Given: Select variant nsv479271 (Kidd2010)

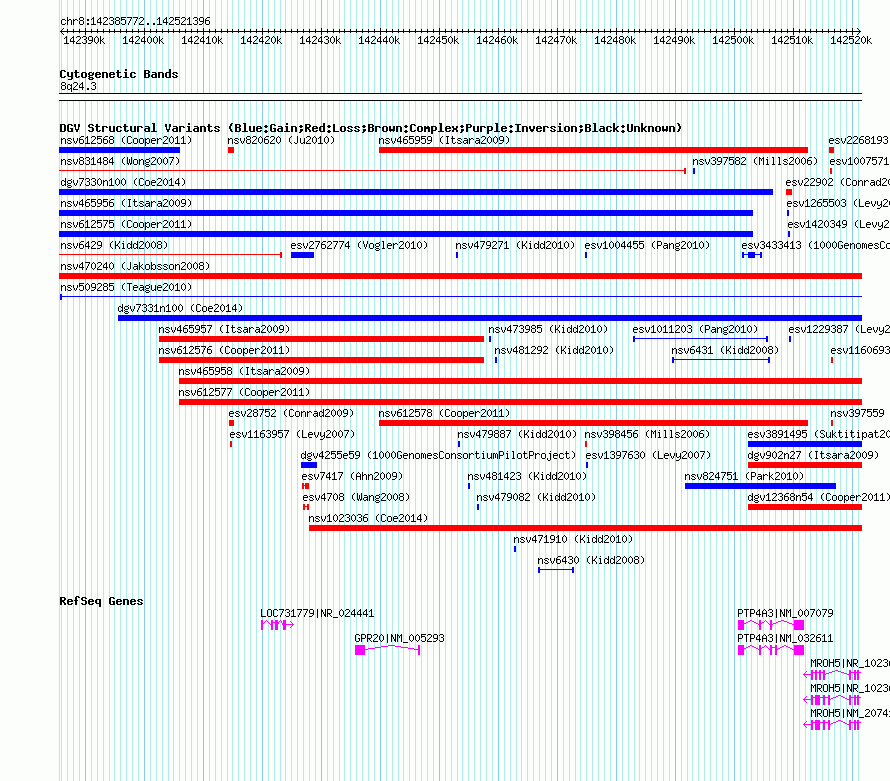Looking at the screenshot, I should coord(515,245).
